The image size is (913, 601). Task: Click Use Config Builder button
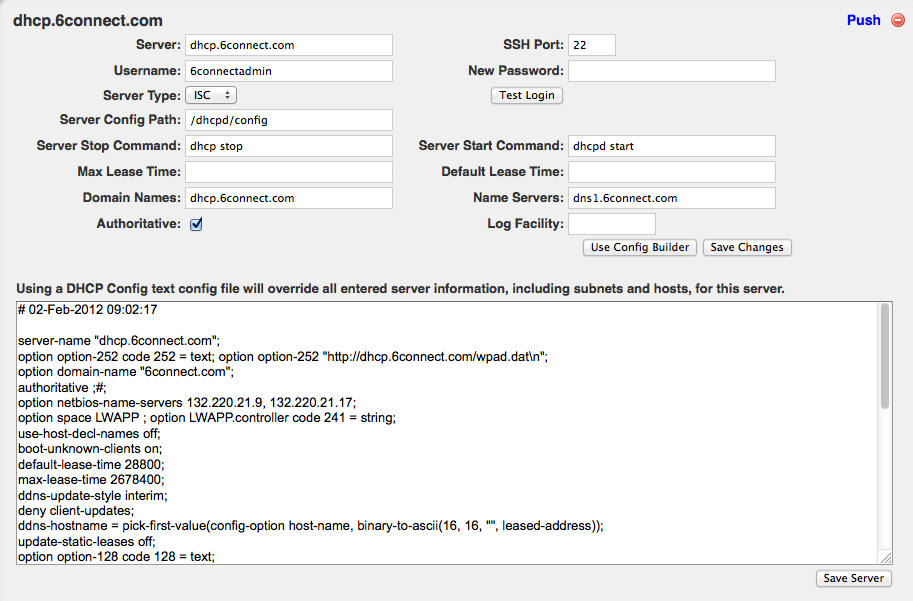(x=639, y=248)
